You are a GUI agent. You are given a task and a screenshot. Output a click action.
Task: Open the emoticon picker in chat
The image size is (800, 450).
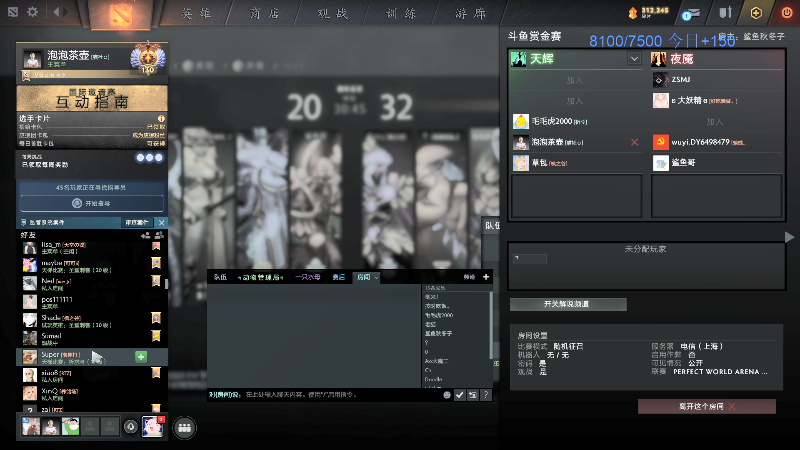coord(447,395)
